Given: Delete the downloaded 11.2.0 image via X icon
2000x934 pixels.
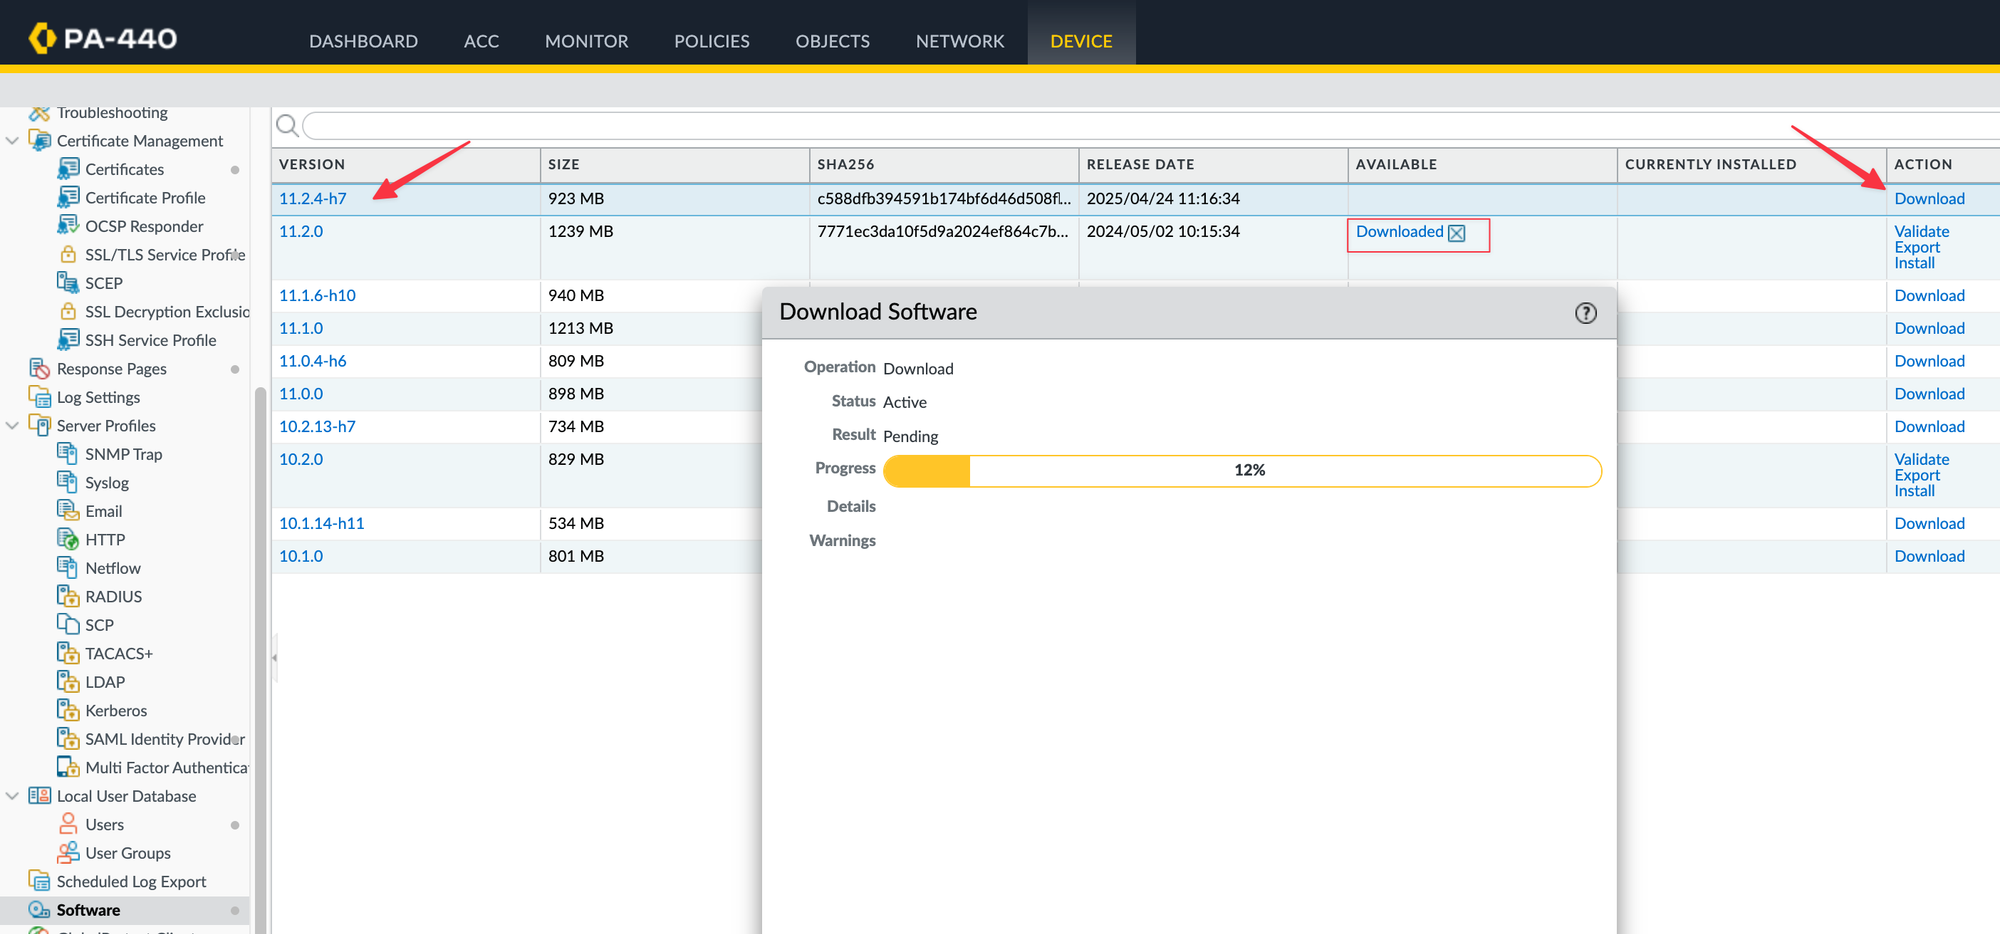Looking at the screenshot, I should click(x=1457, y=233).
